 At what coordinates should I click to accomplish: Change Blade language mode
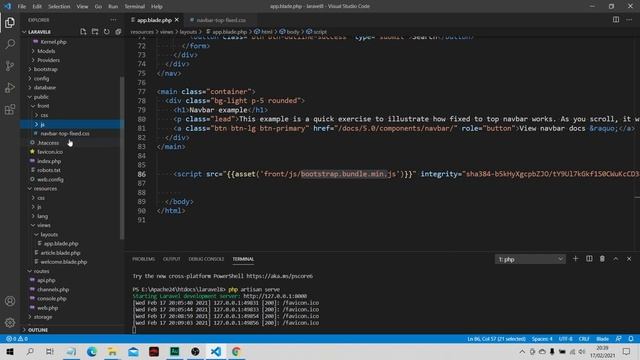pyautogui.click(x=602, y=339)
